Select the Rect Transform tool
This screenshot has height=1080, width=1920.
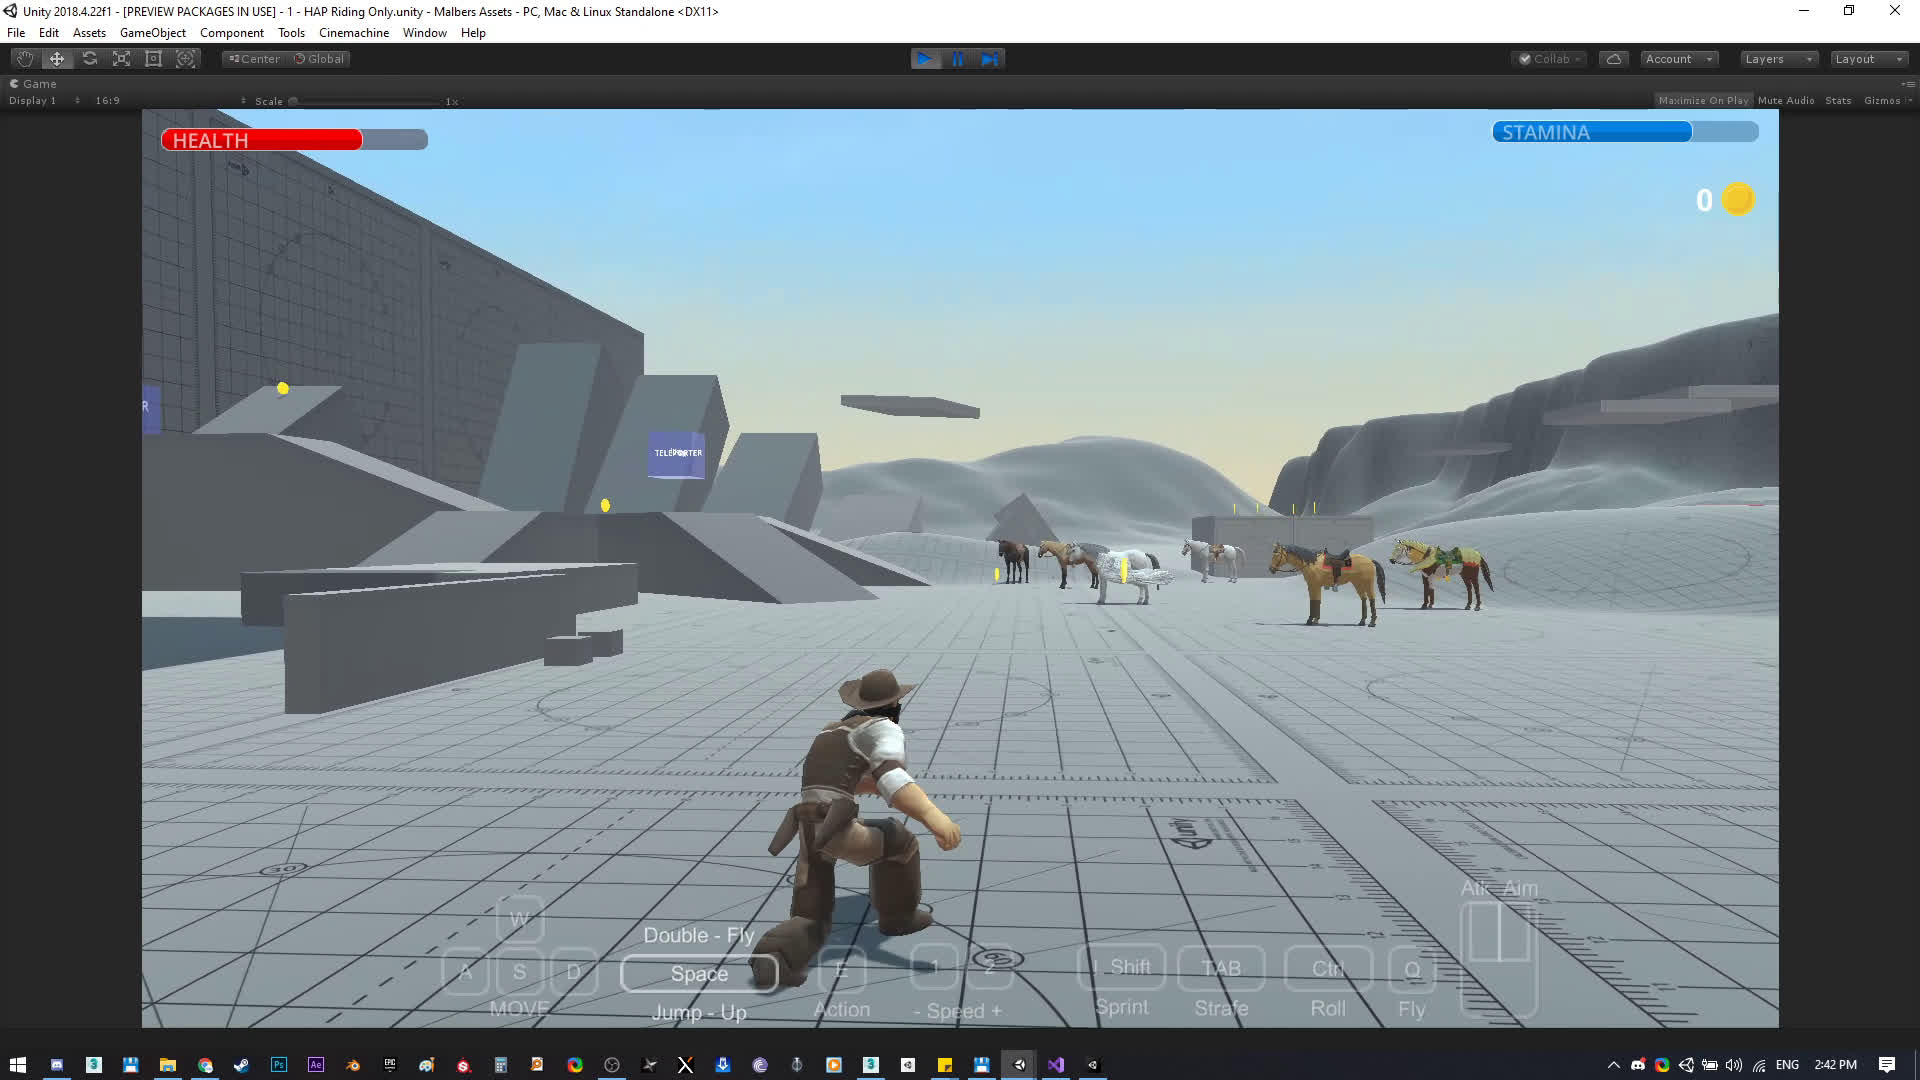coord(153,59)
